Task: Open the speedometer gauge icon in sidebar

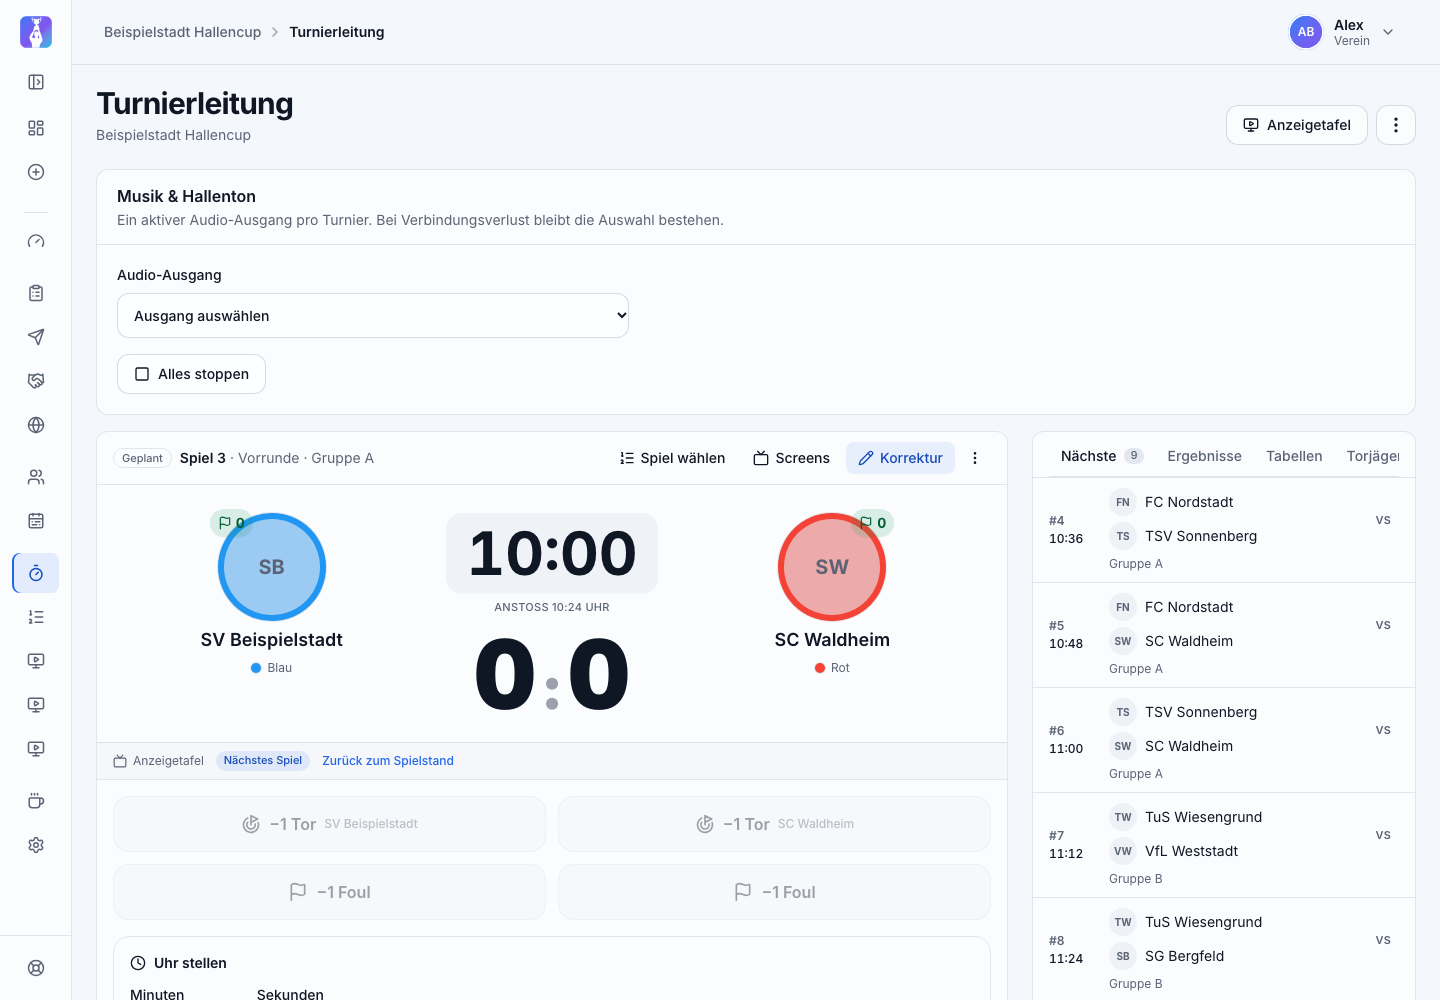Action: [36, 241]
